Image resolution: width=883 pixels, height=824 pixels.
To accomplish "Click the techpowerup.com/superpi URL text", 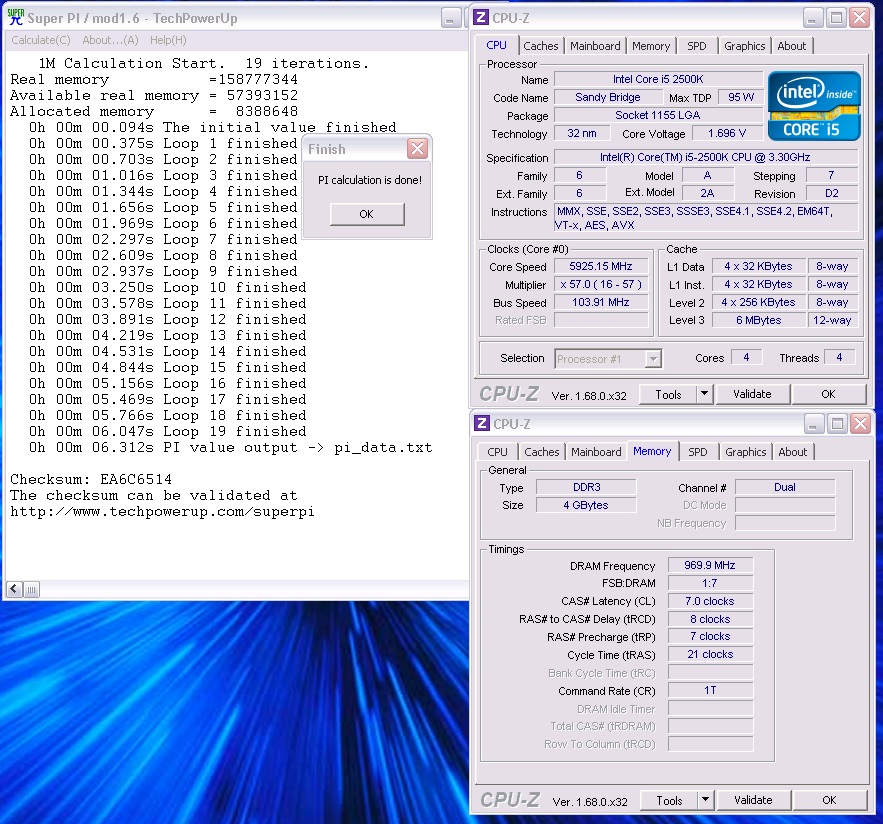I will 162,511.
